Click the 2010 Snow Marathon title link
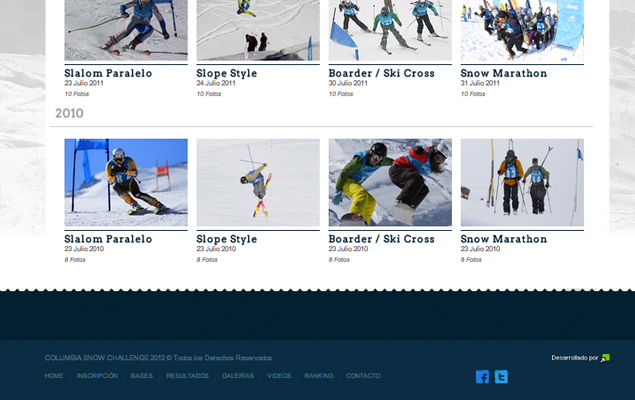Viewport: 635px width, 400px height. point(504,239)
